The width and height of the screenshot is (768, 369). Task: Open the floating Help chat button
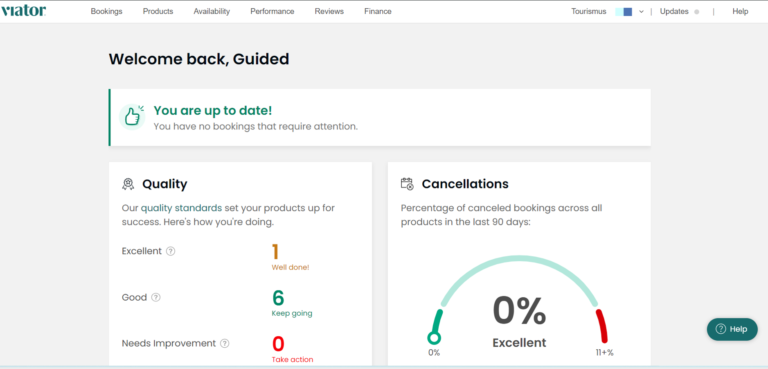click(x=732, y=329)
